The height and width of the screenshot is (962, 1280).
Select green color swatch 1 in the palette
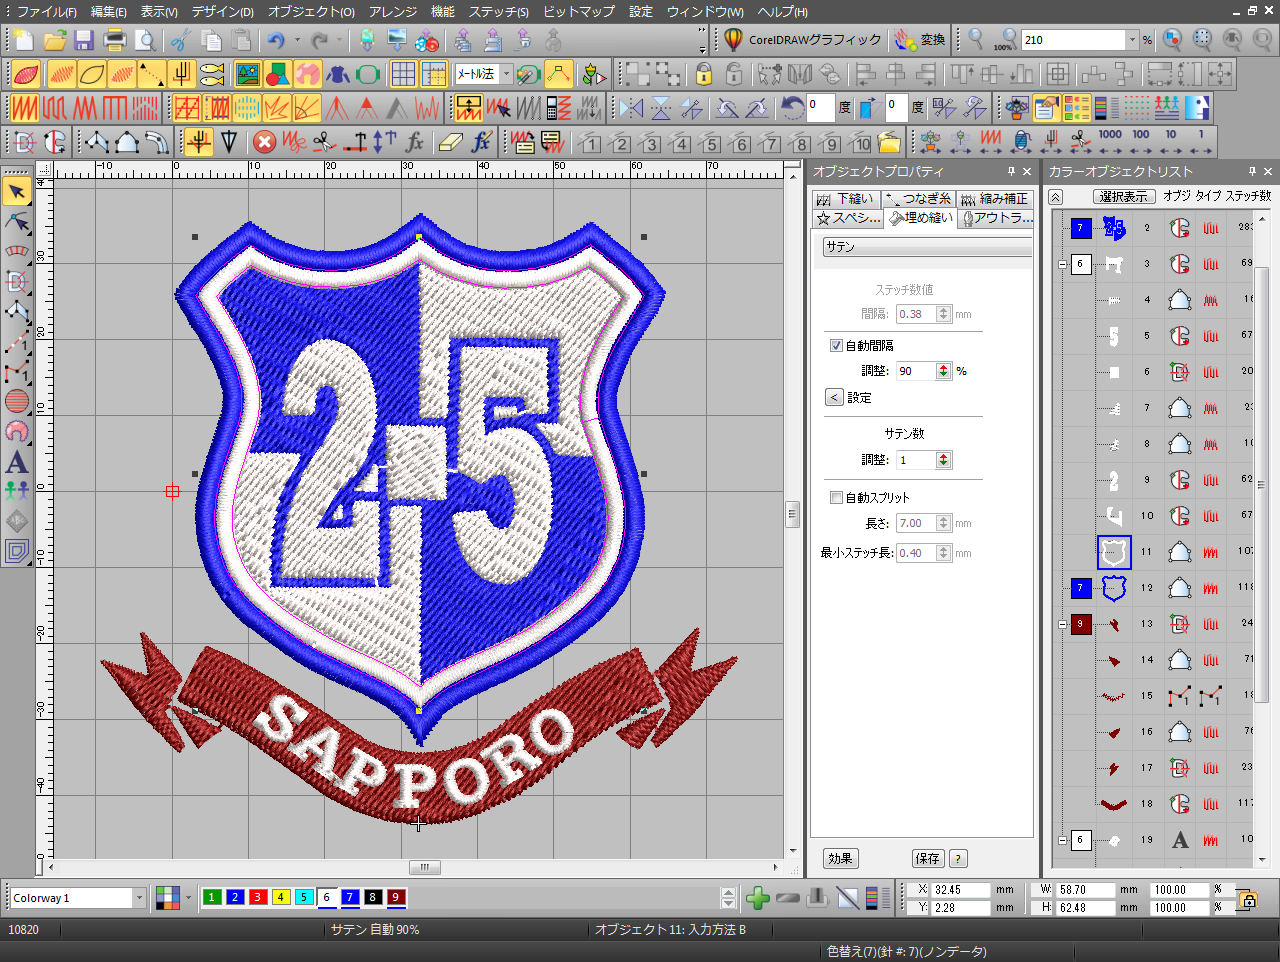click(x=212, y=897)
